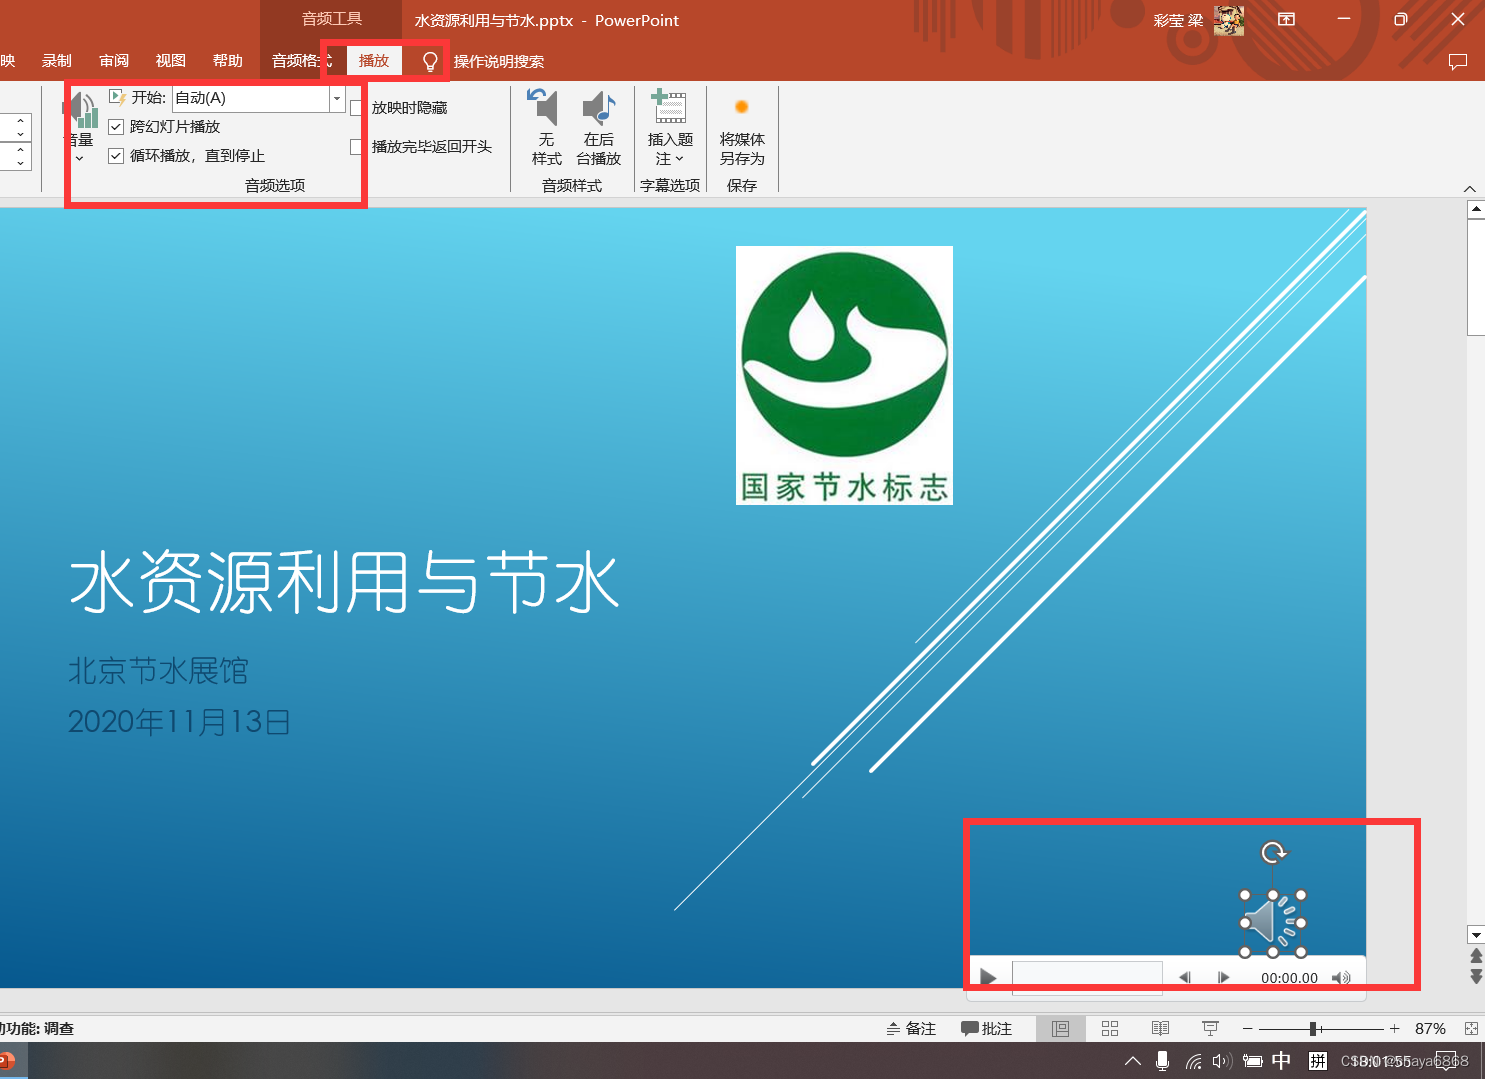Toggle 跨幻灯片播放 checkbox
This screenshot has height=1079, width=1485.
point(116,127)
